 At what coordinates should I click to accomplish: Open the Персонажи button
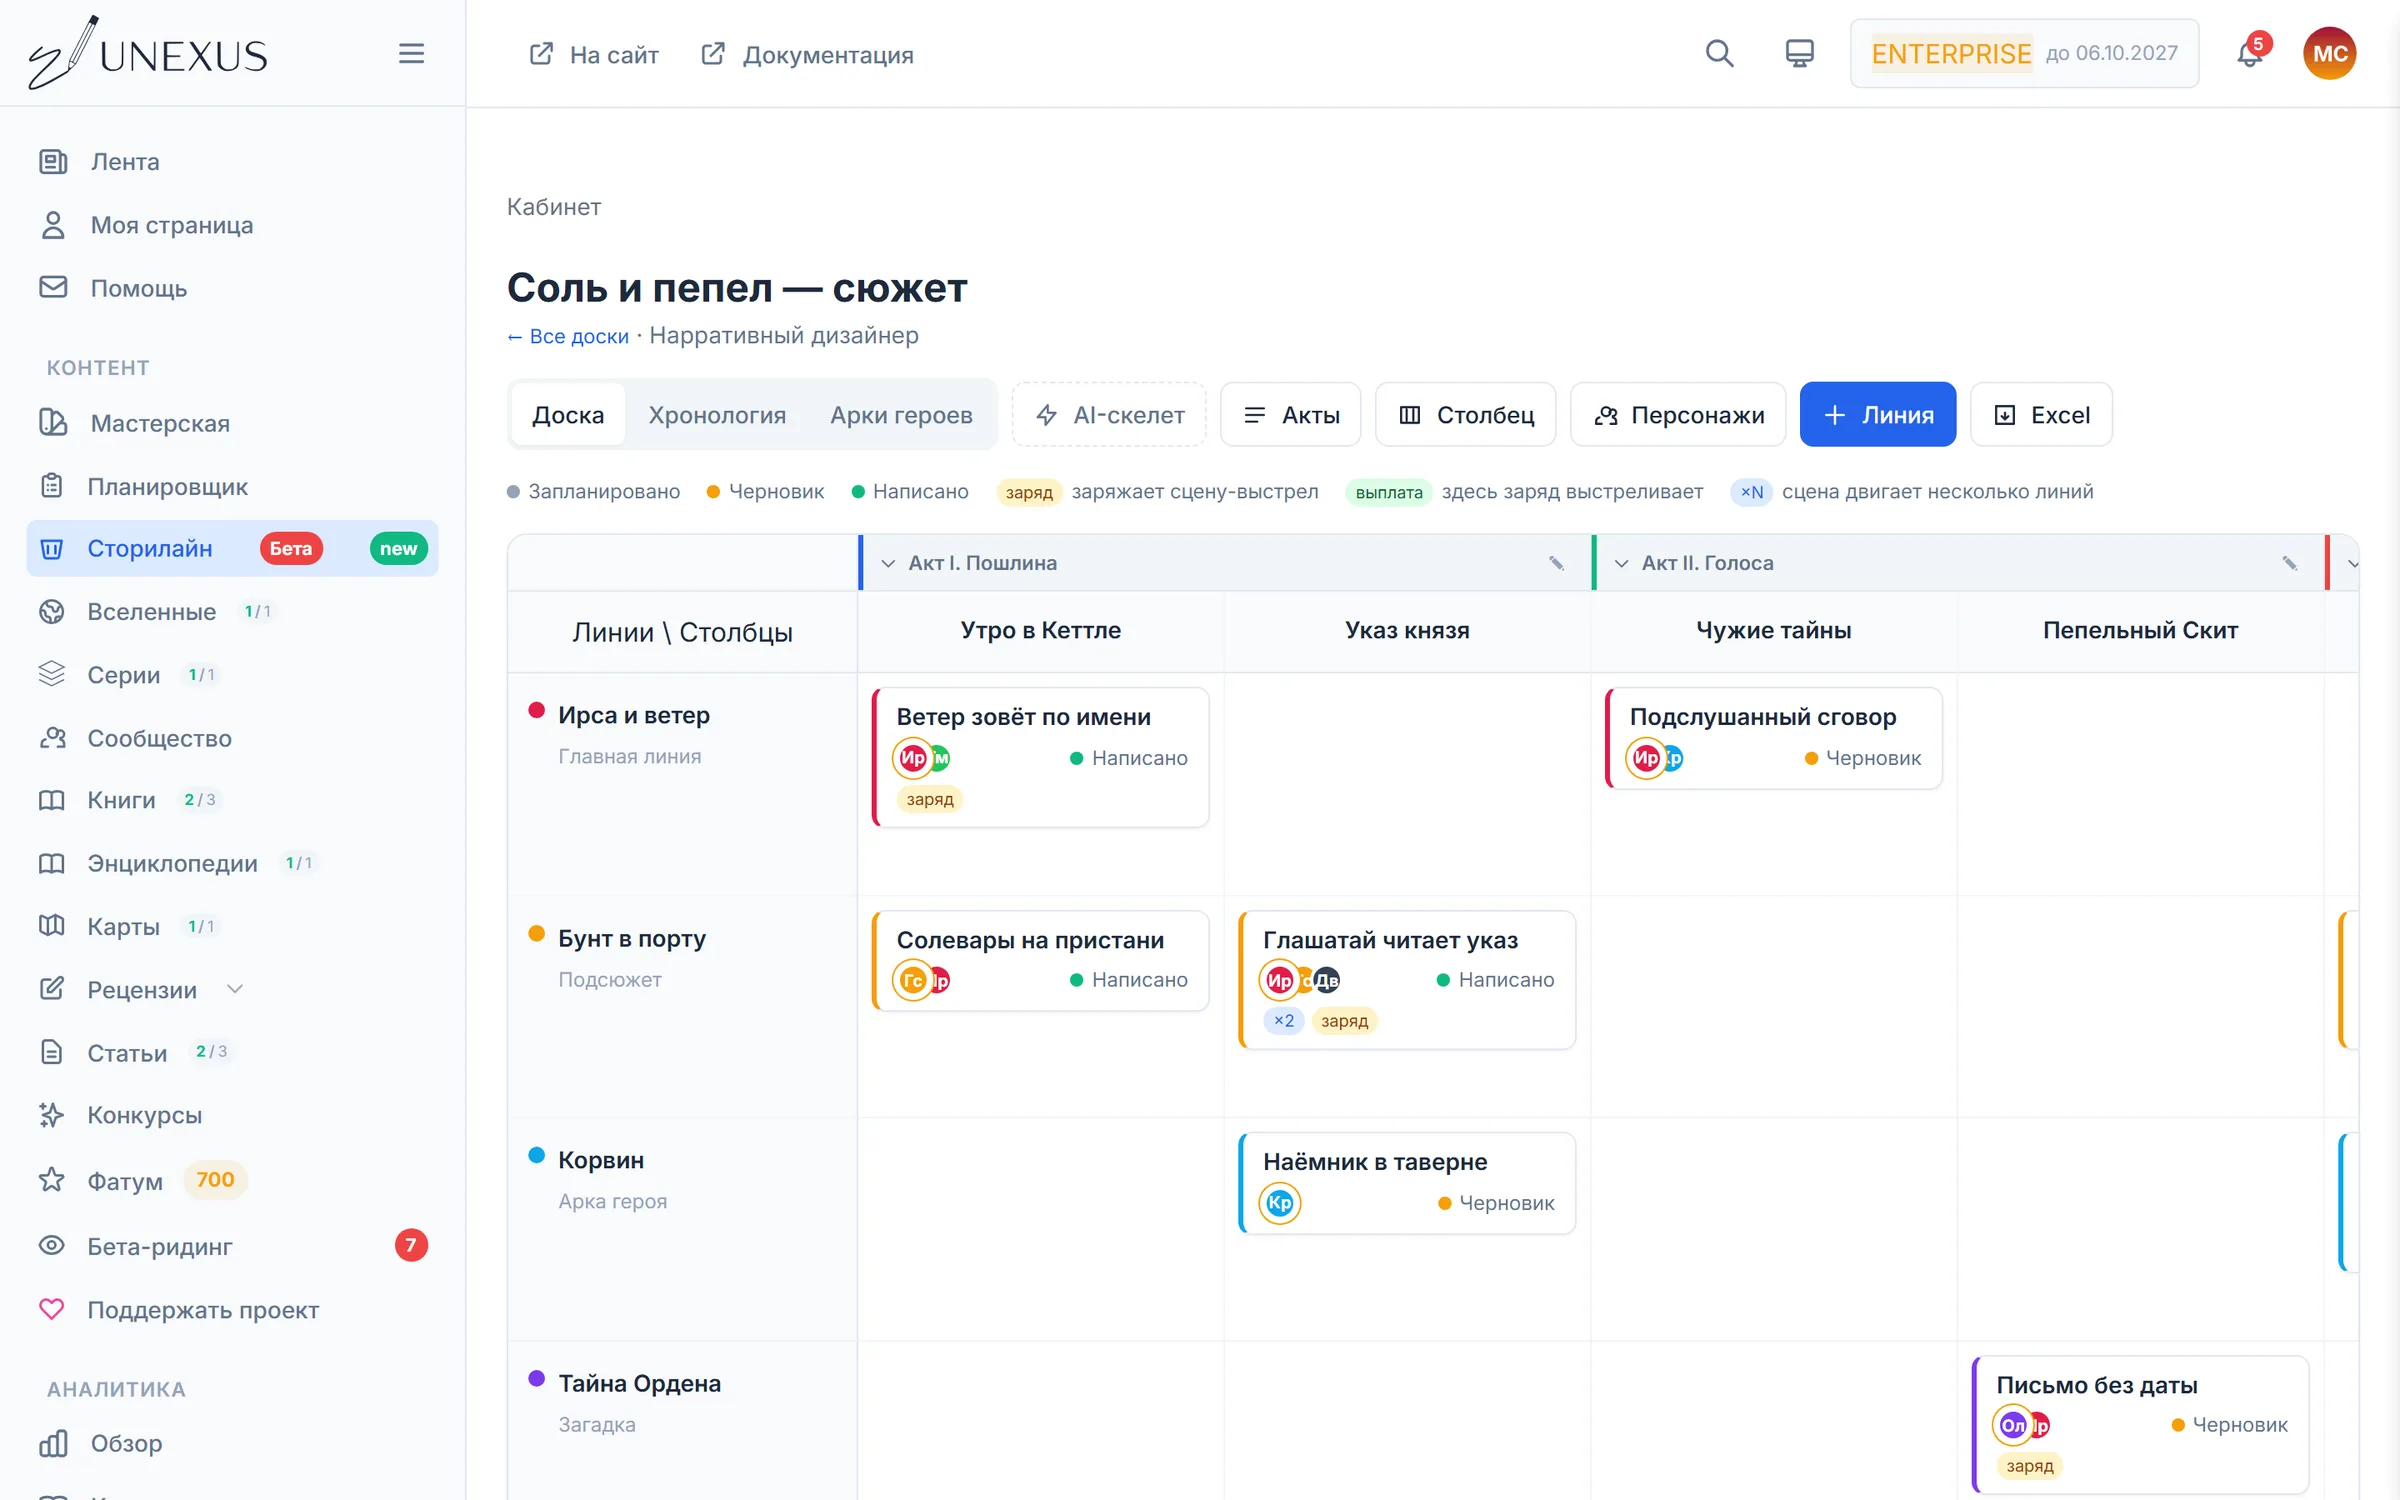[1678, 415]
